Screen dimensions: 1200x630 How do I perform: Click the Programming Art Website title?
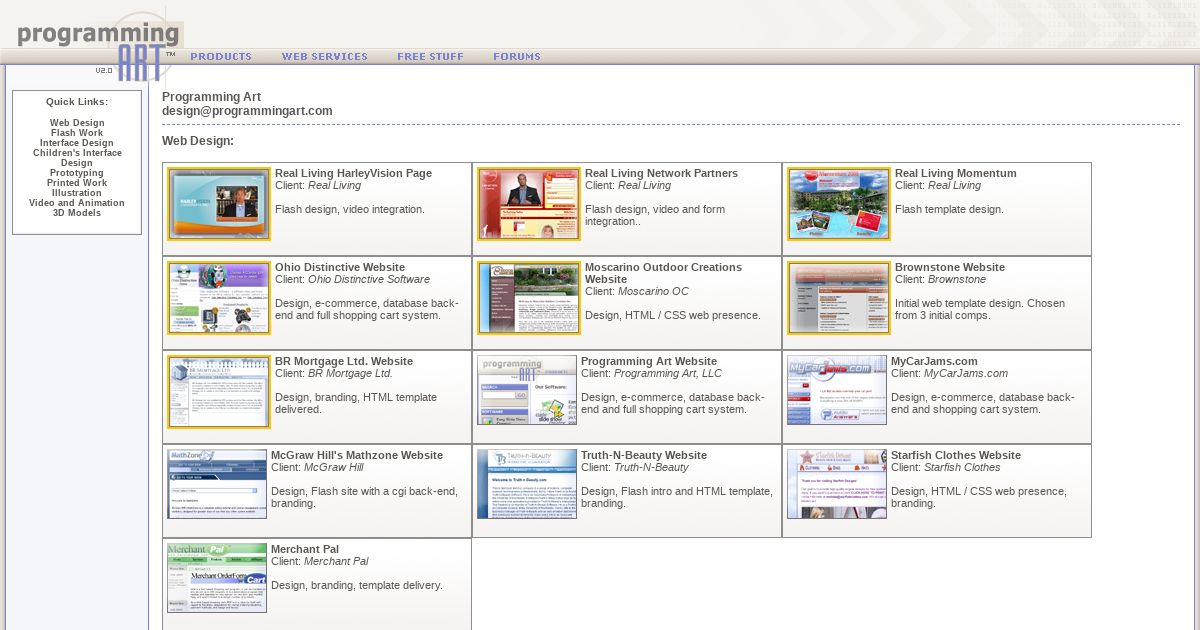pos(649,361)
